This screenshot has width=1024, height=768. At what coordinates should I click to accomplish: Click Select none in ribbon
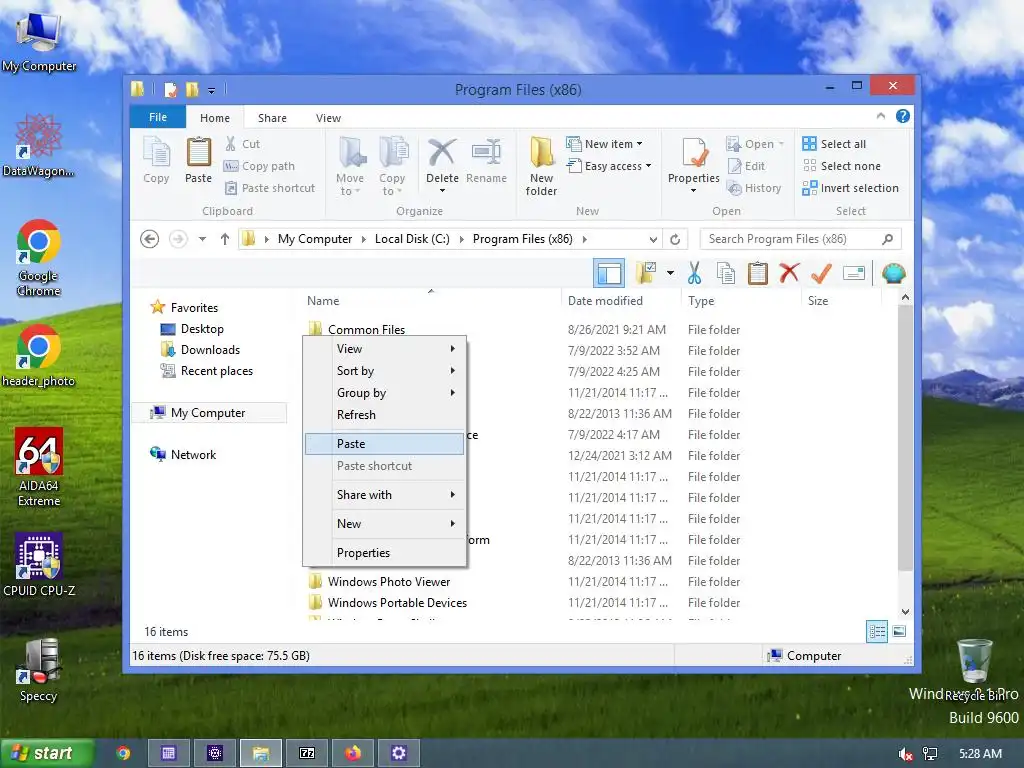(842, 166)
